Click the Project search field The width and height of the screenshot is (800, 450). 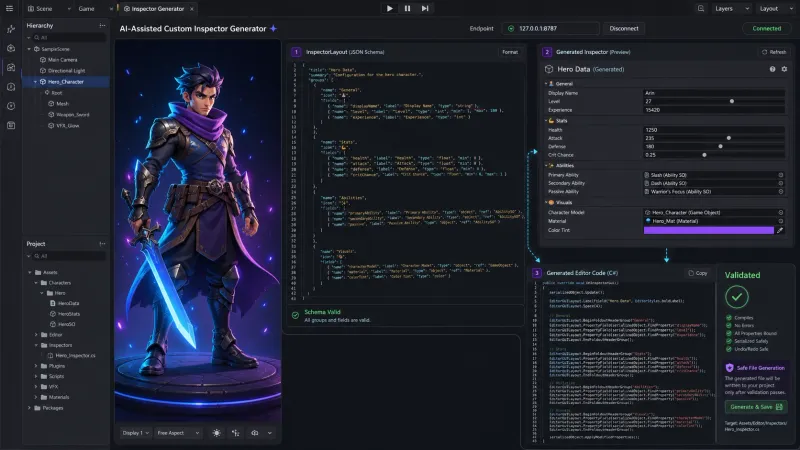click(x=69, y=256)
